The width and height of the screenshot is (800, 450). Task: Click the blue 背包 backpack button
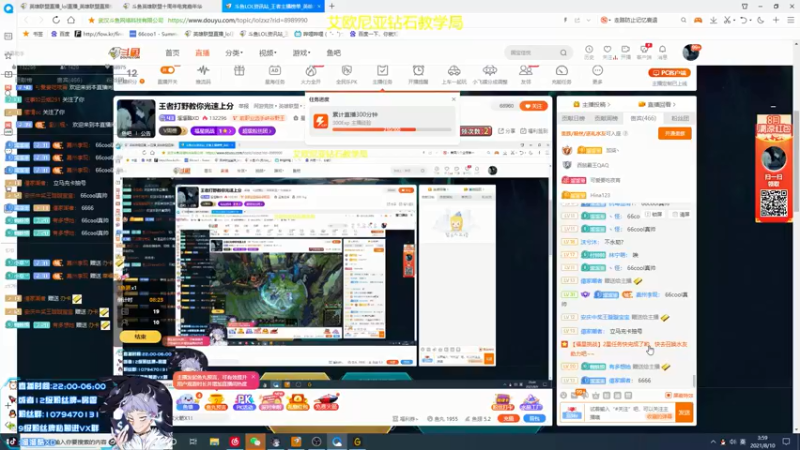click(x=534, y=418)
